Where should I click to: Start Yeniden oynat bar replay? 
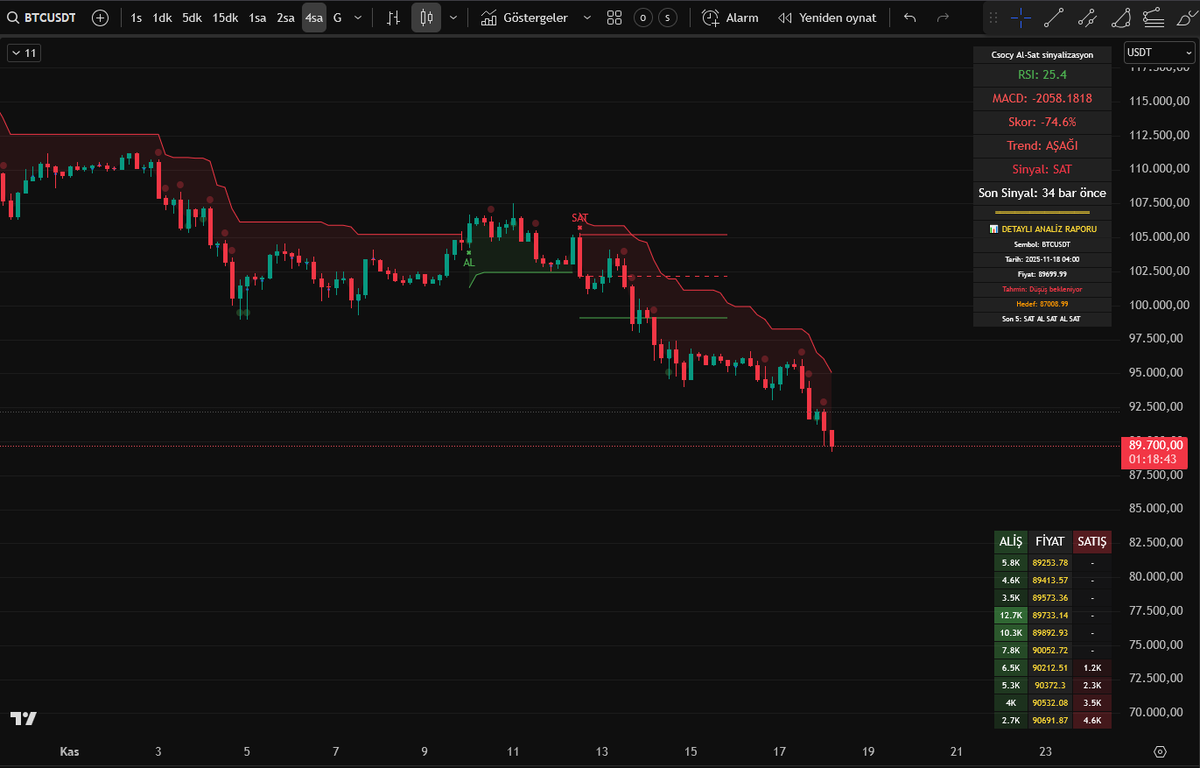pos(827,18)
